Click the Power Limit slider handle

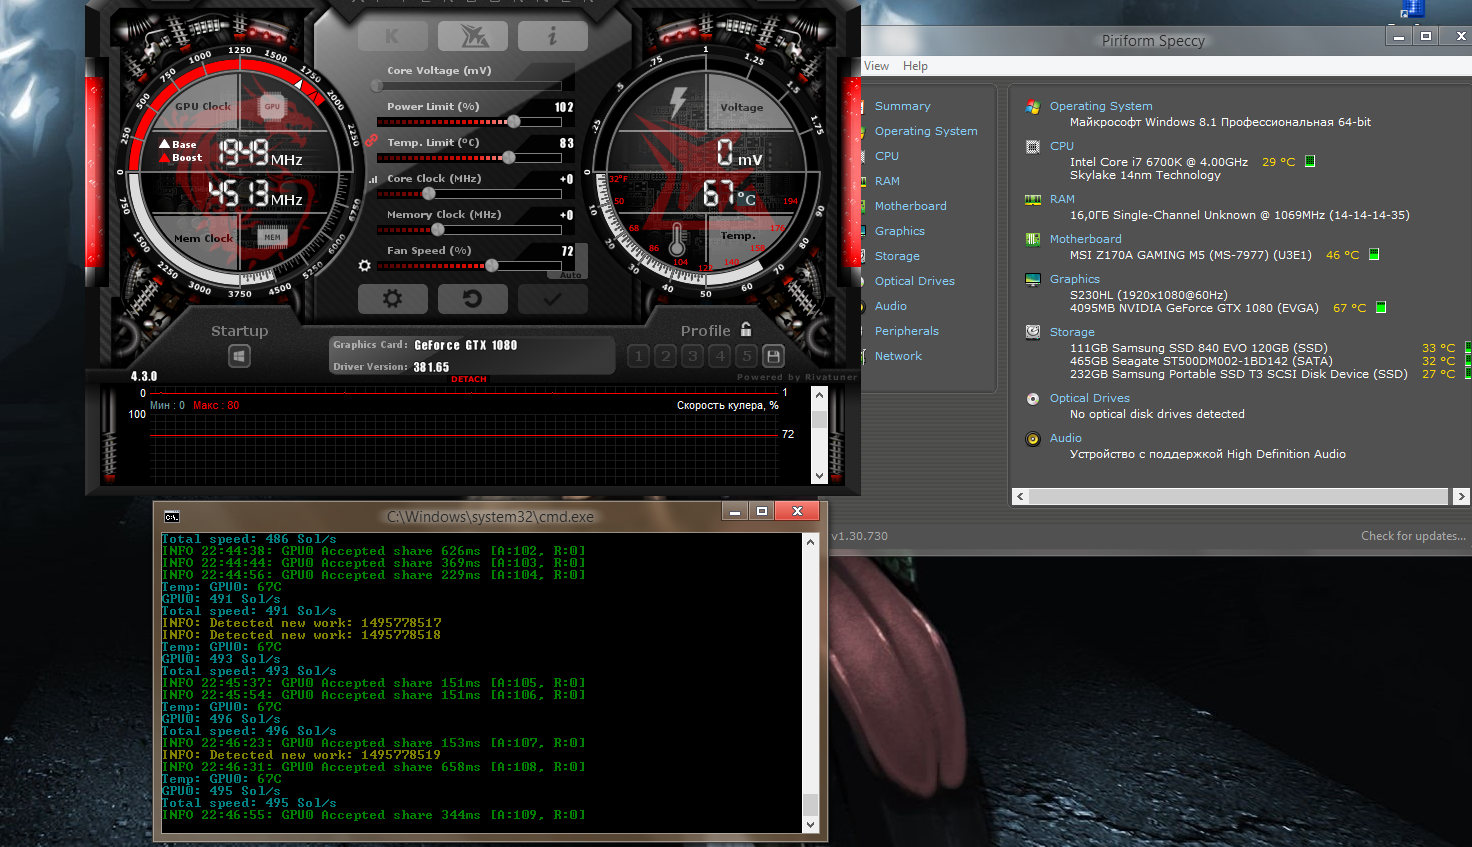514,122
